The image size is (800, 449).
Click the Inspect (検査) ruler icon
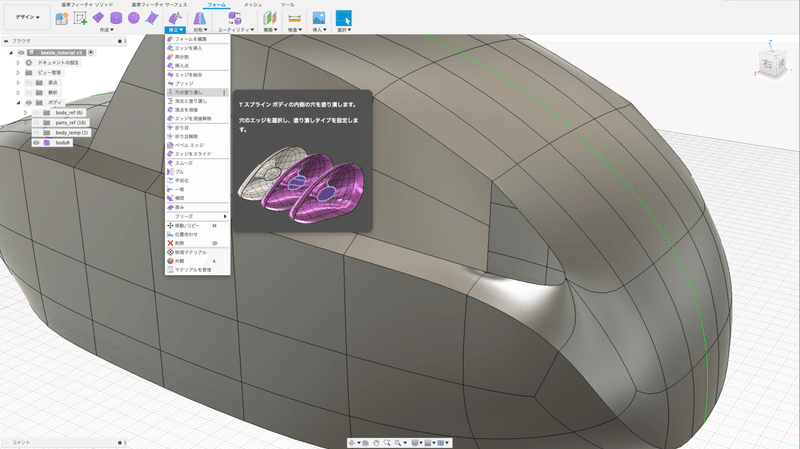coord(294,18)
